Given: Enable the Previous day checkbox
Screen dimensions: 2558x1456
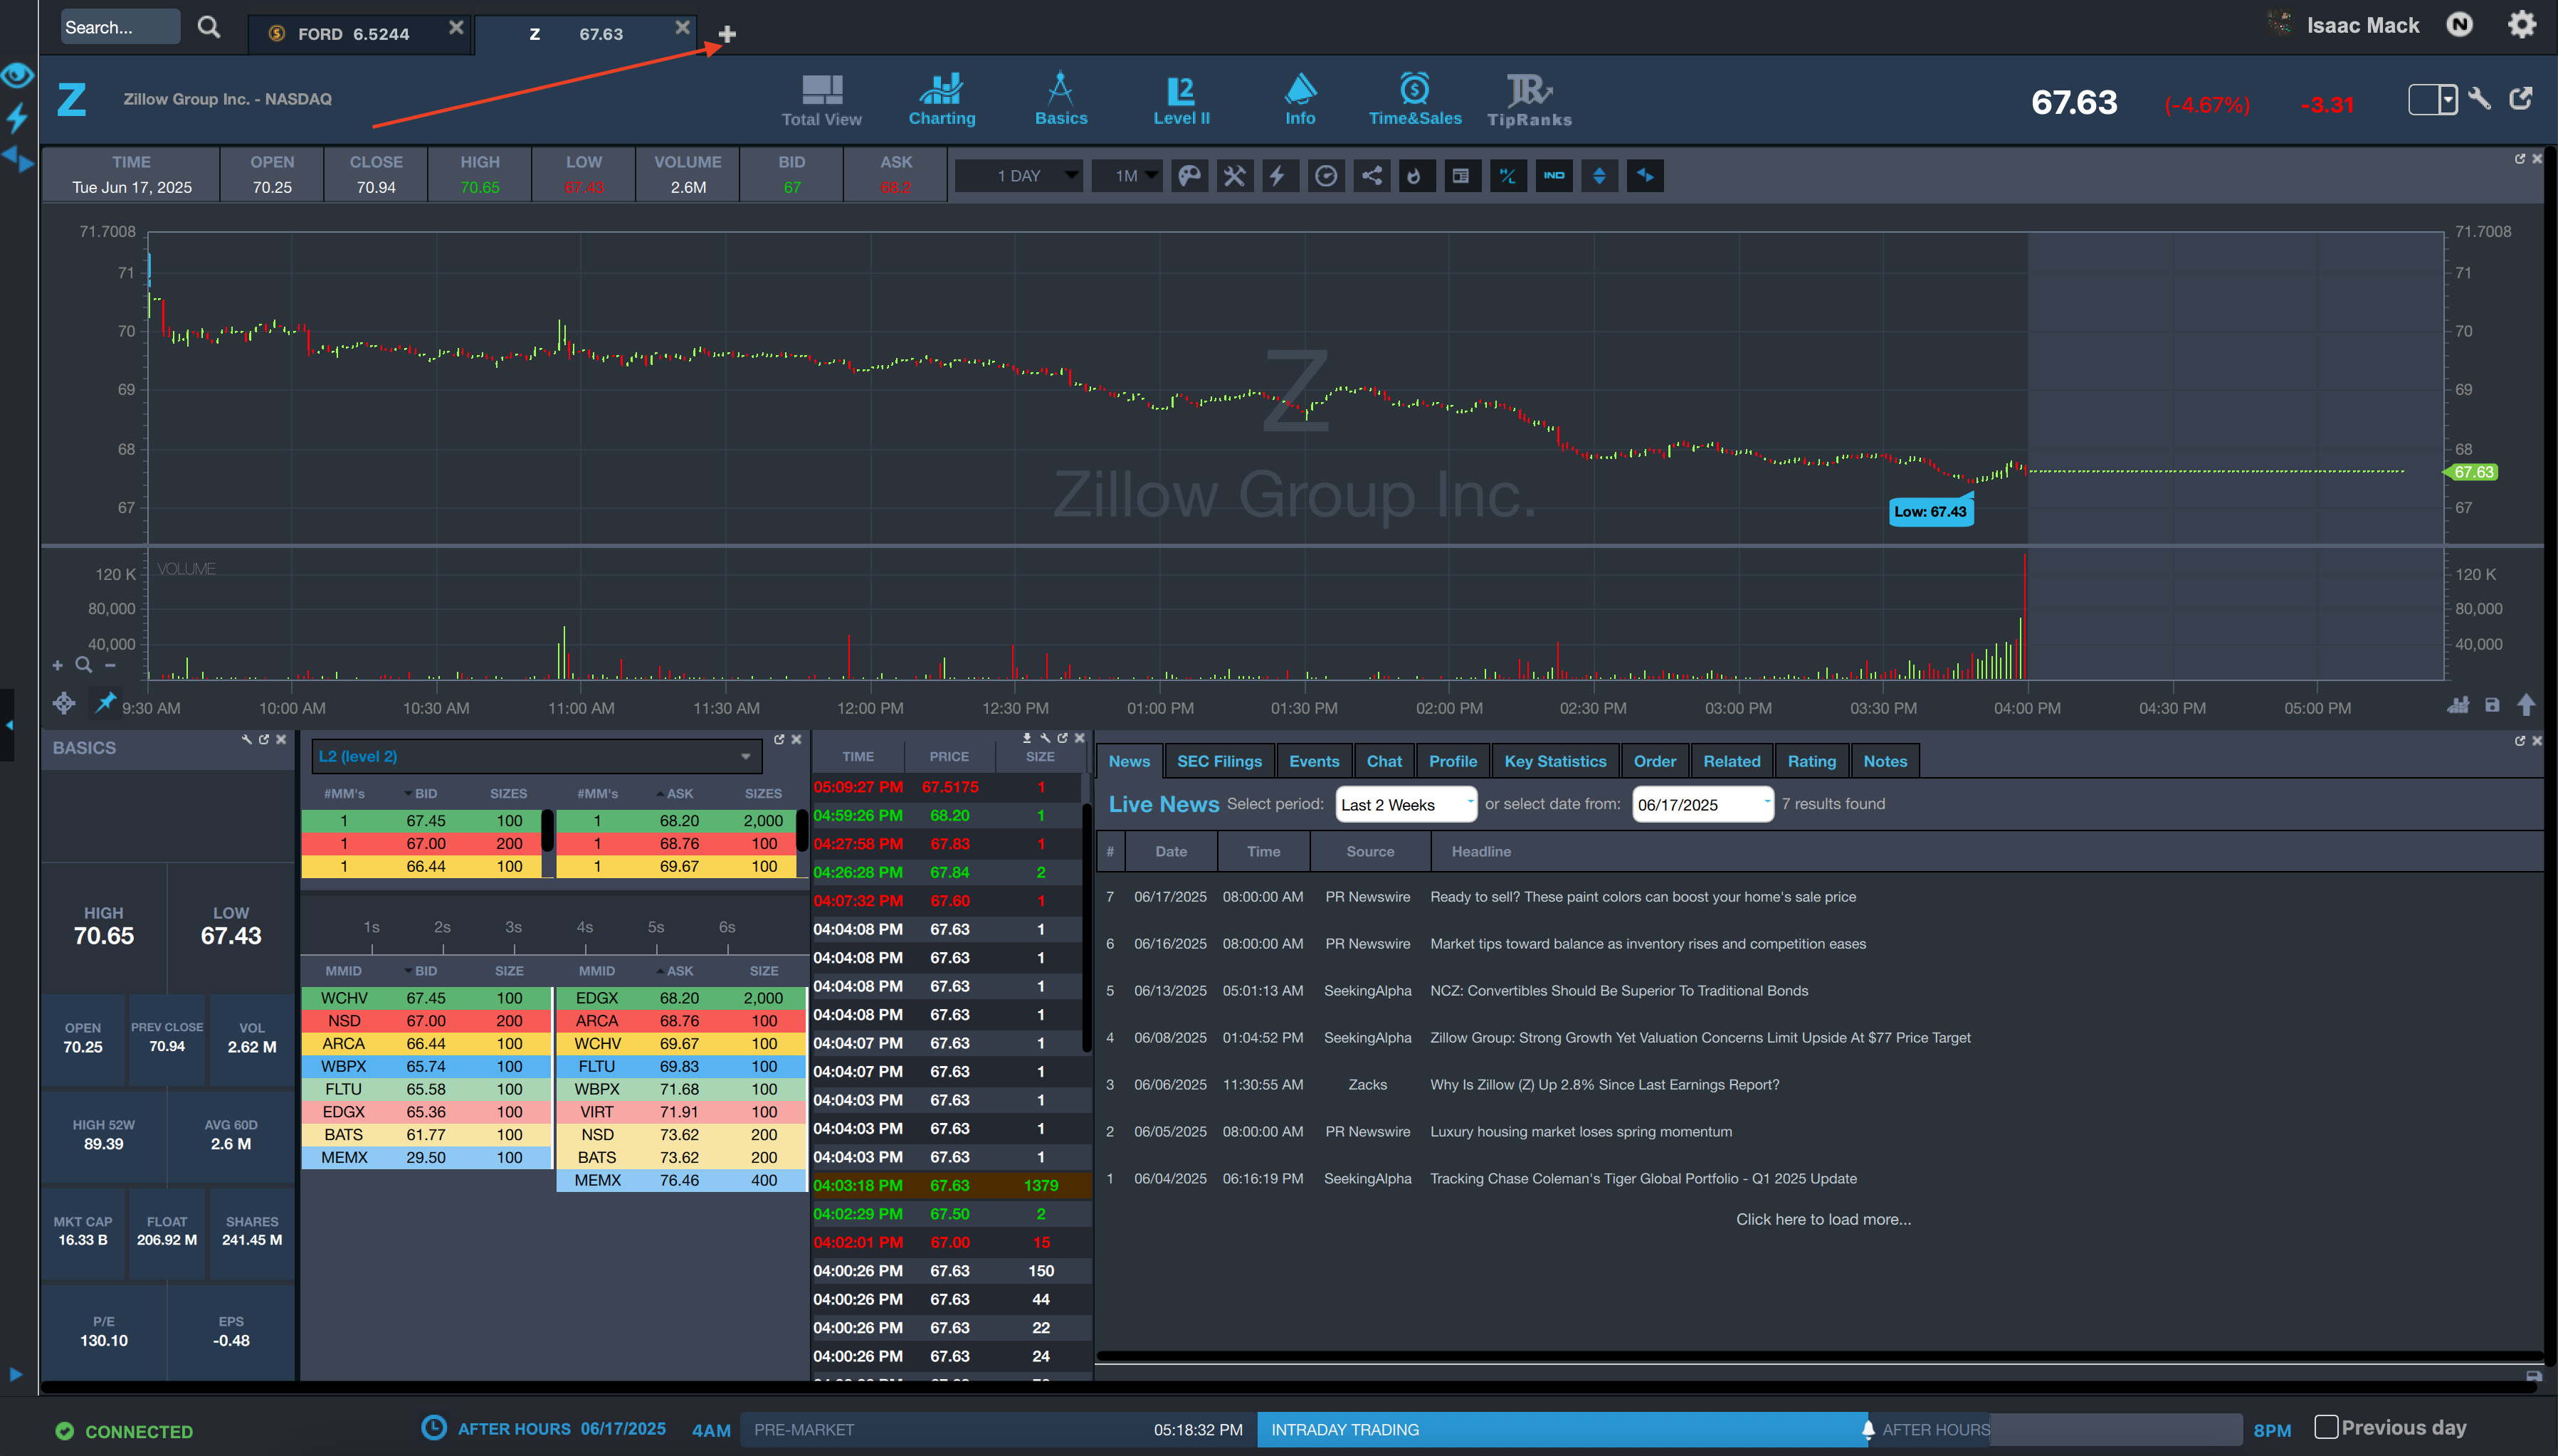Looking at the screenshot, I should [x=2326, y=1427].
